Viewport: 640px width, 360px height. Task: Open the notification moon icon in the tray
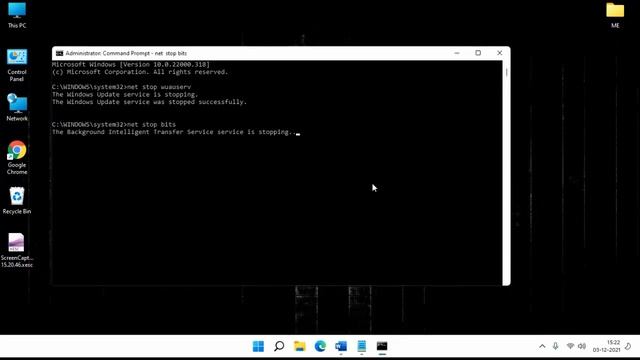628,346
